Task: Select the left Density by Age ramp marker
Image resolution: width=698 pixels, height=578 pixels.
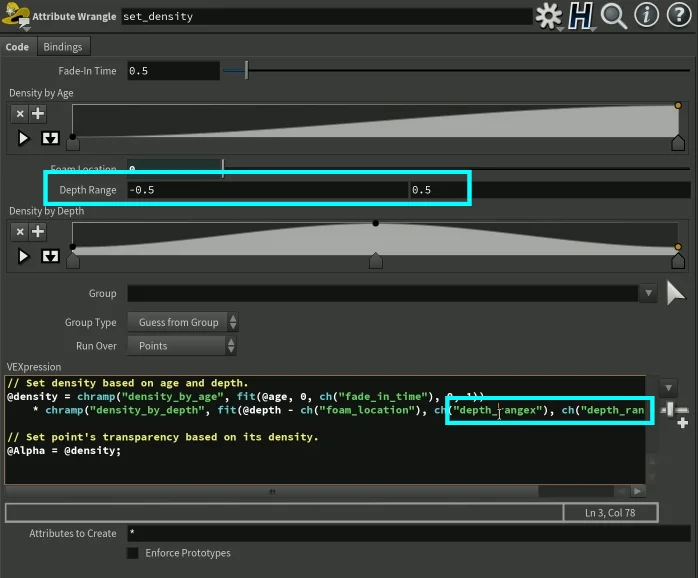Action: [x=73, y=144]
